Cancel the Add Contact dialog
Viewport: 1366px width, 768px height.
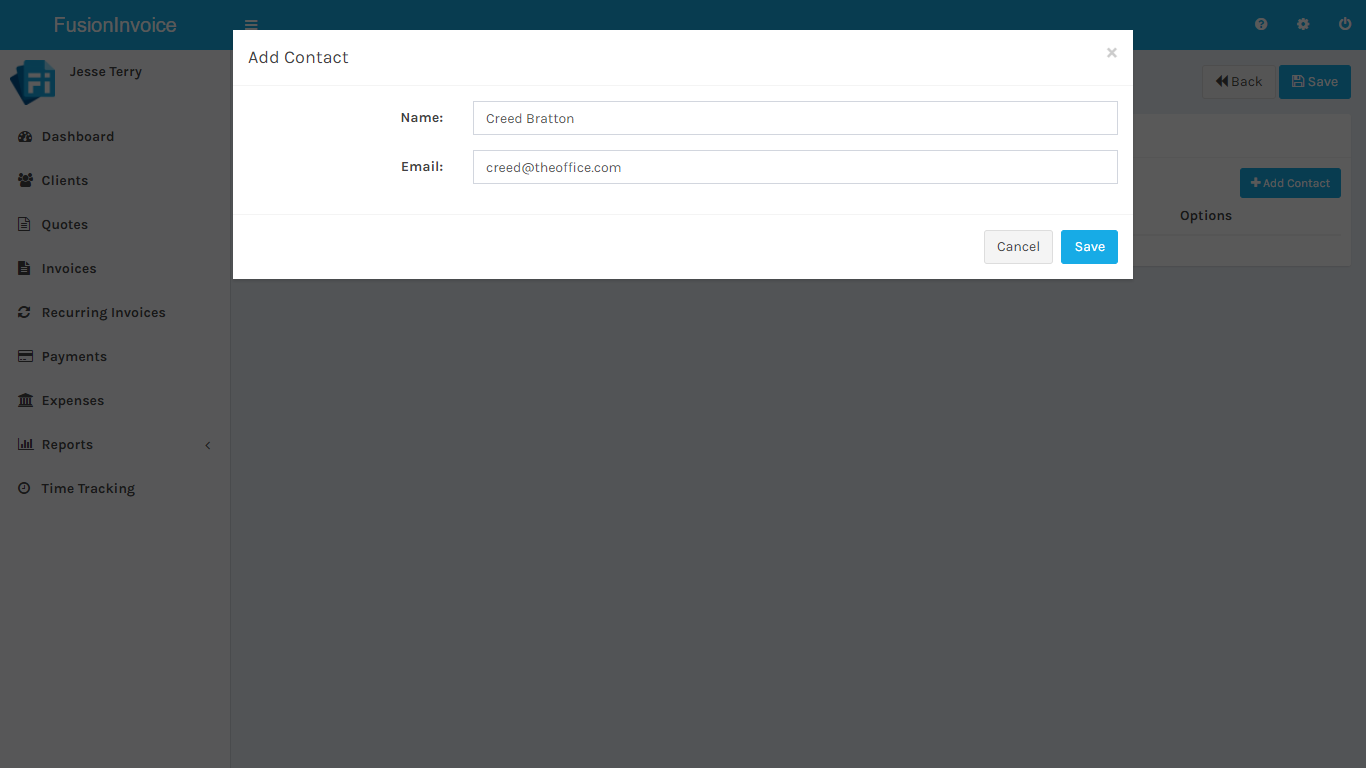click(1018, 247)
